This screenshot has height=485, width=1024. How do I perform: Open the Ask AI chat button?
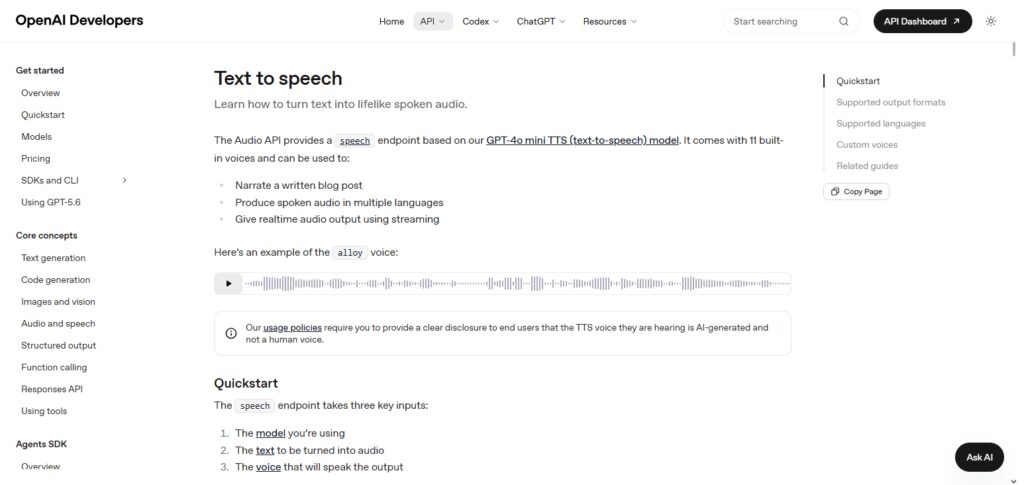(979, 457)
